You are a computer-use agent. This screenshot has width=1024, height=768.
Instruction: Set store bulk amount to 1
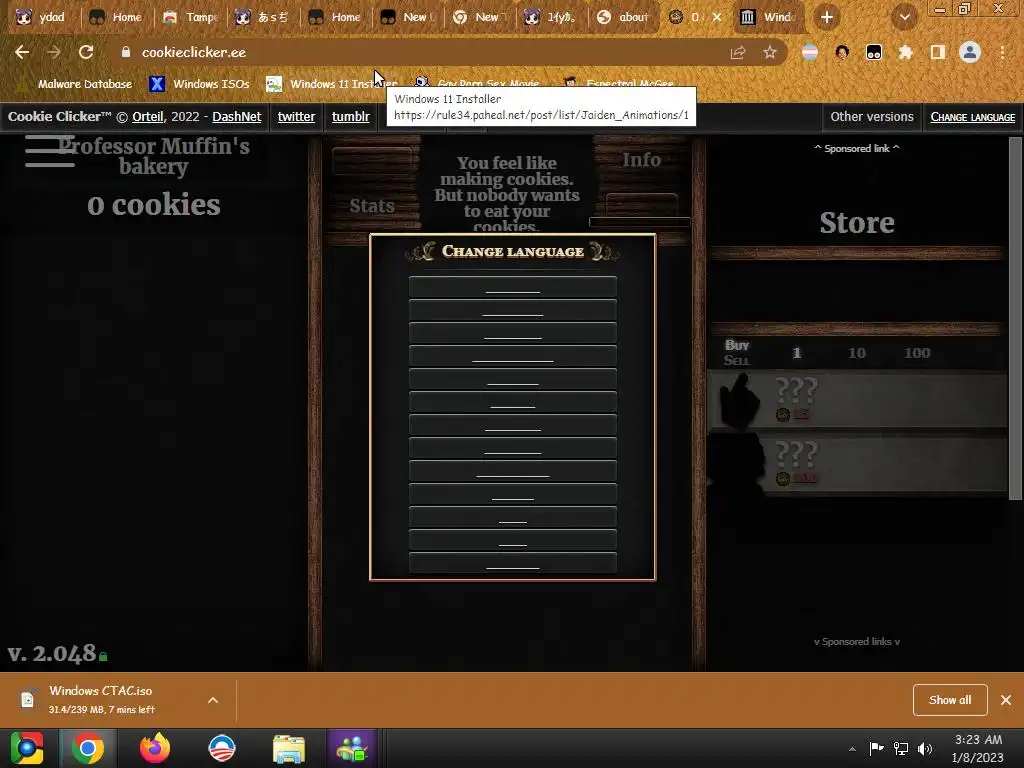coord(796,353)
